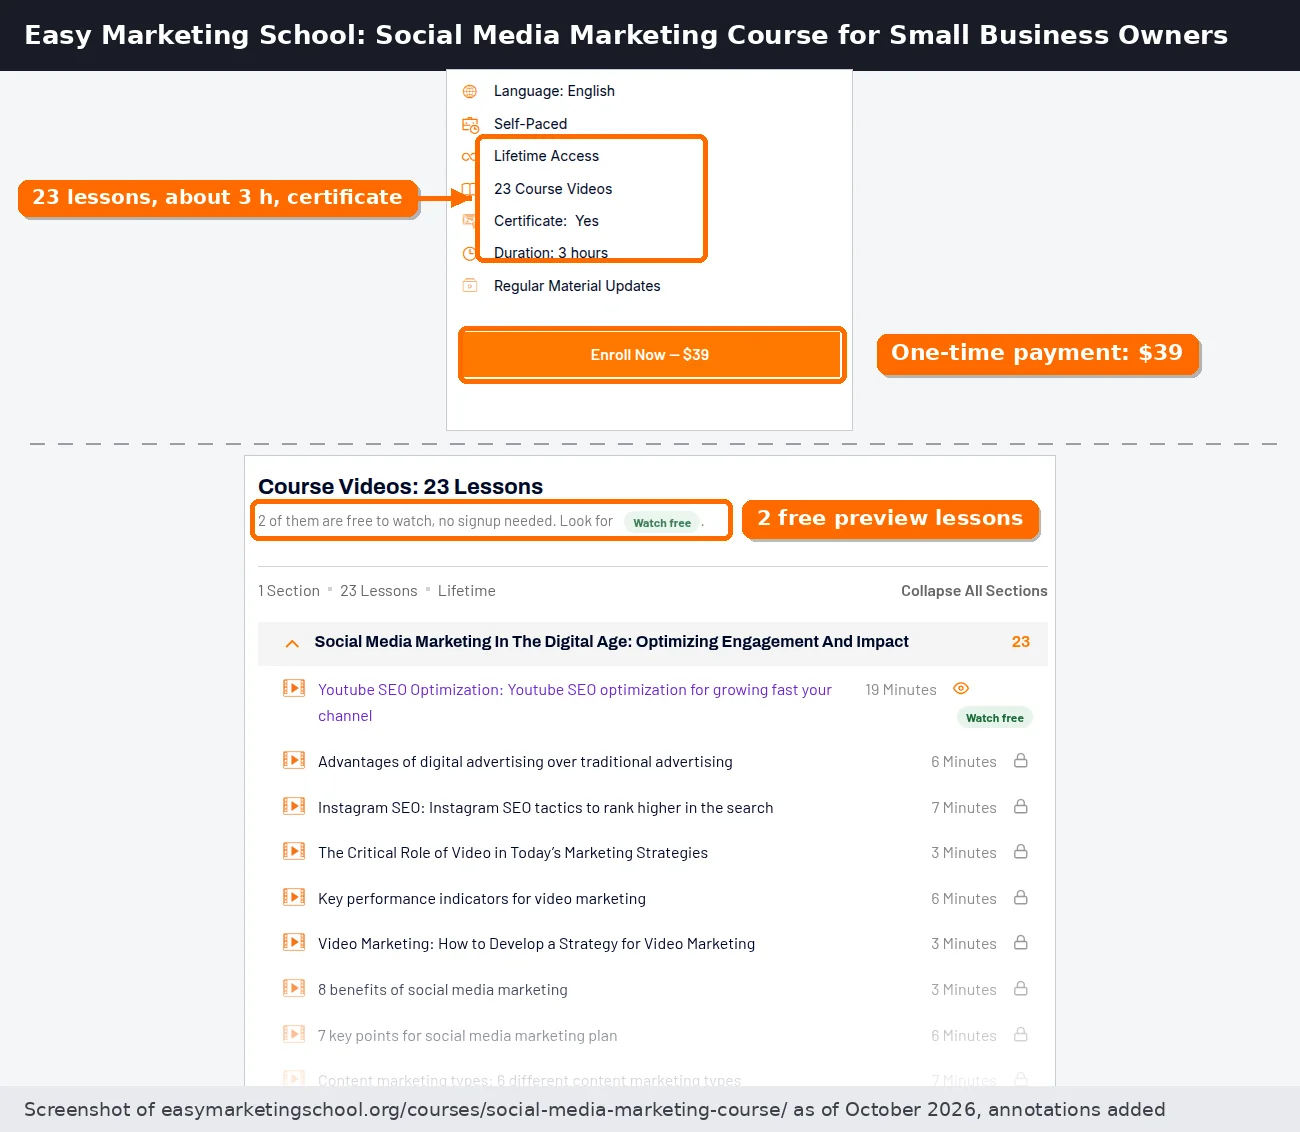
Task: Click lock icon for Video Marketing strategy lesson
Action: point(1021,943)
